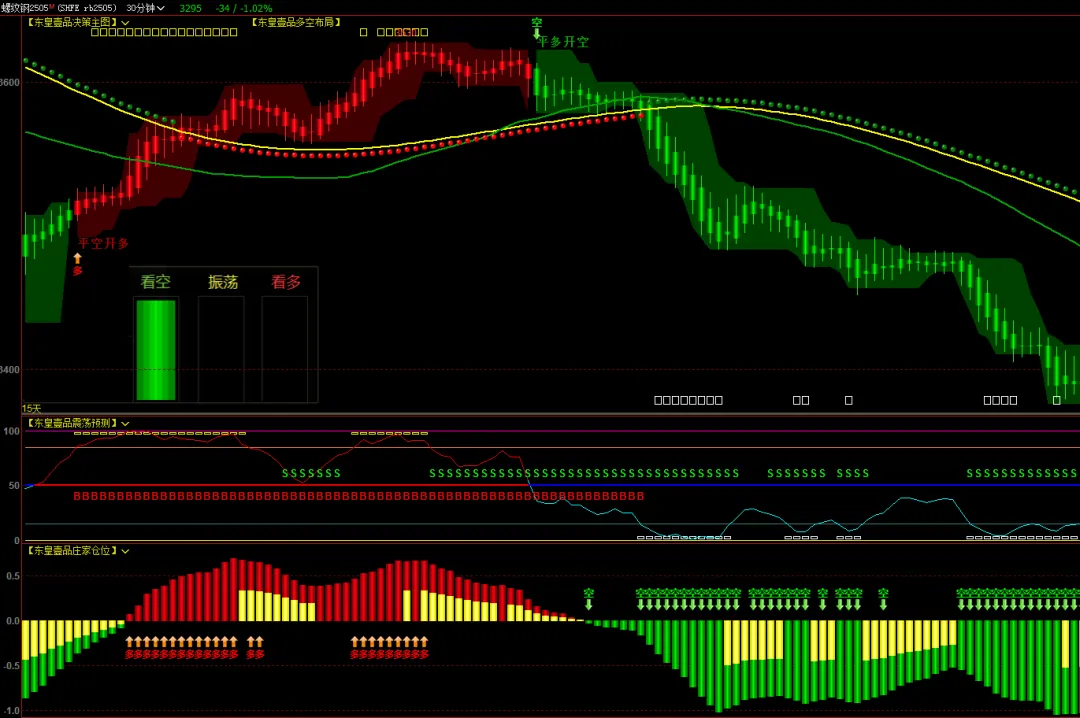This screenshot has height=718, width=1080.
Task: Click the 东皇壹品多空布局 indicator label
Action: click(296, 22)
